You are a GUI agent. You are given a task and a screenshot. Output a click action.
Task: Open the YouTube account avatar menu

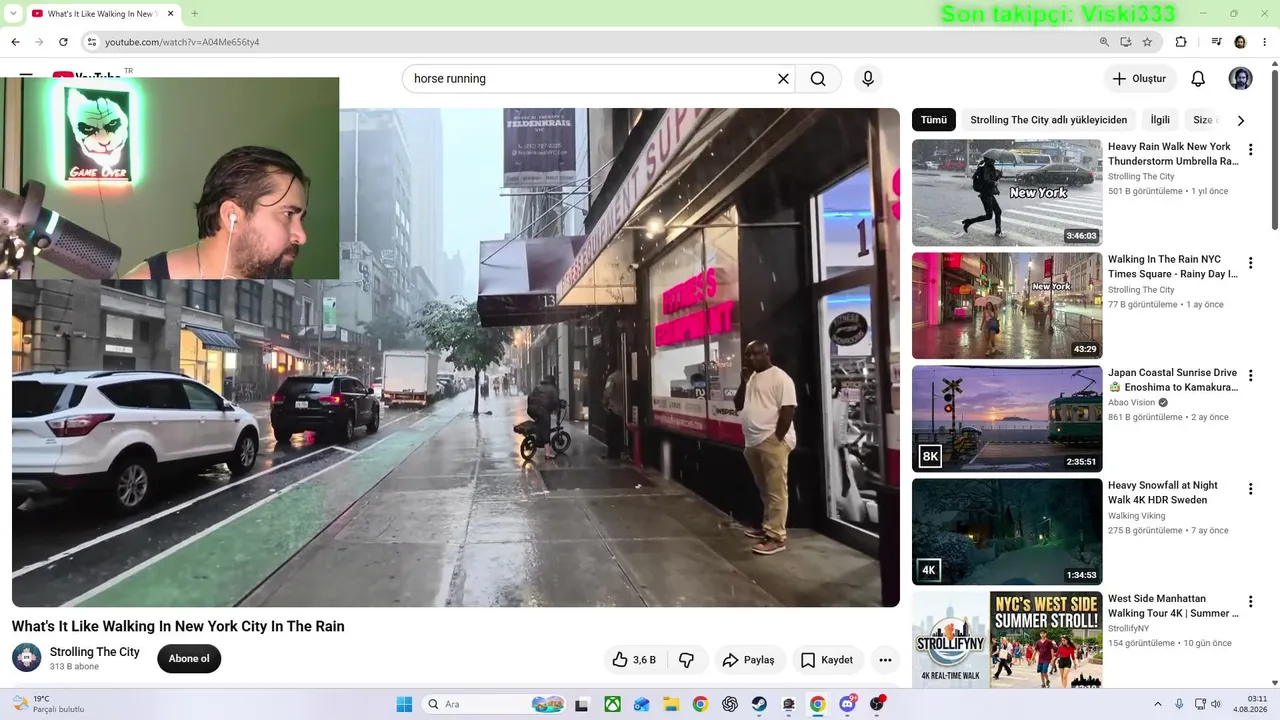pyautogui.click(x=1240, y=79)
